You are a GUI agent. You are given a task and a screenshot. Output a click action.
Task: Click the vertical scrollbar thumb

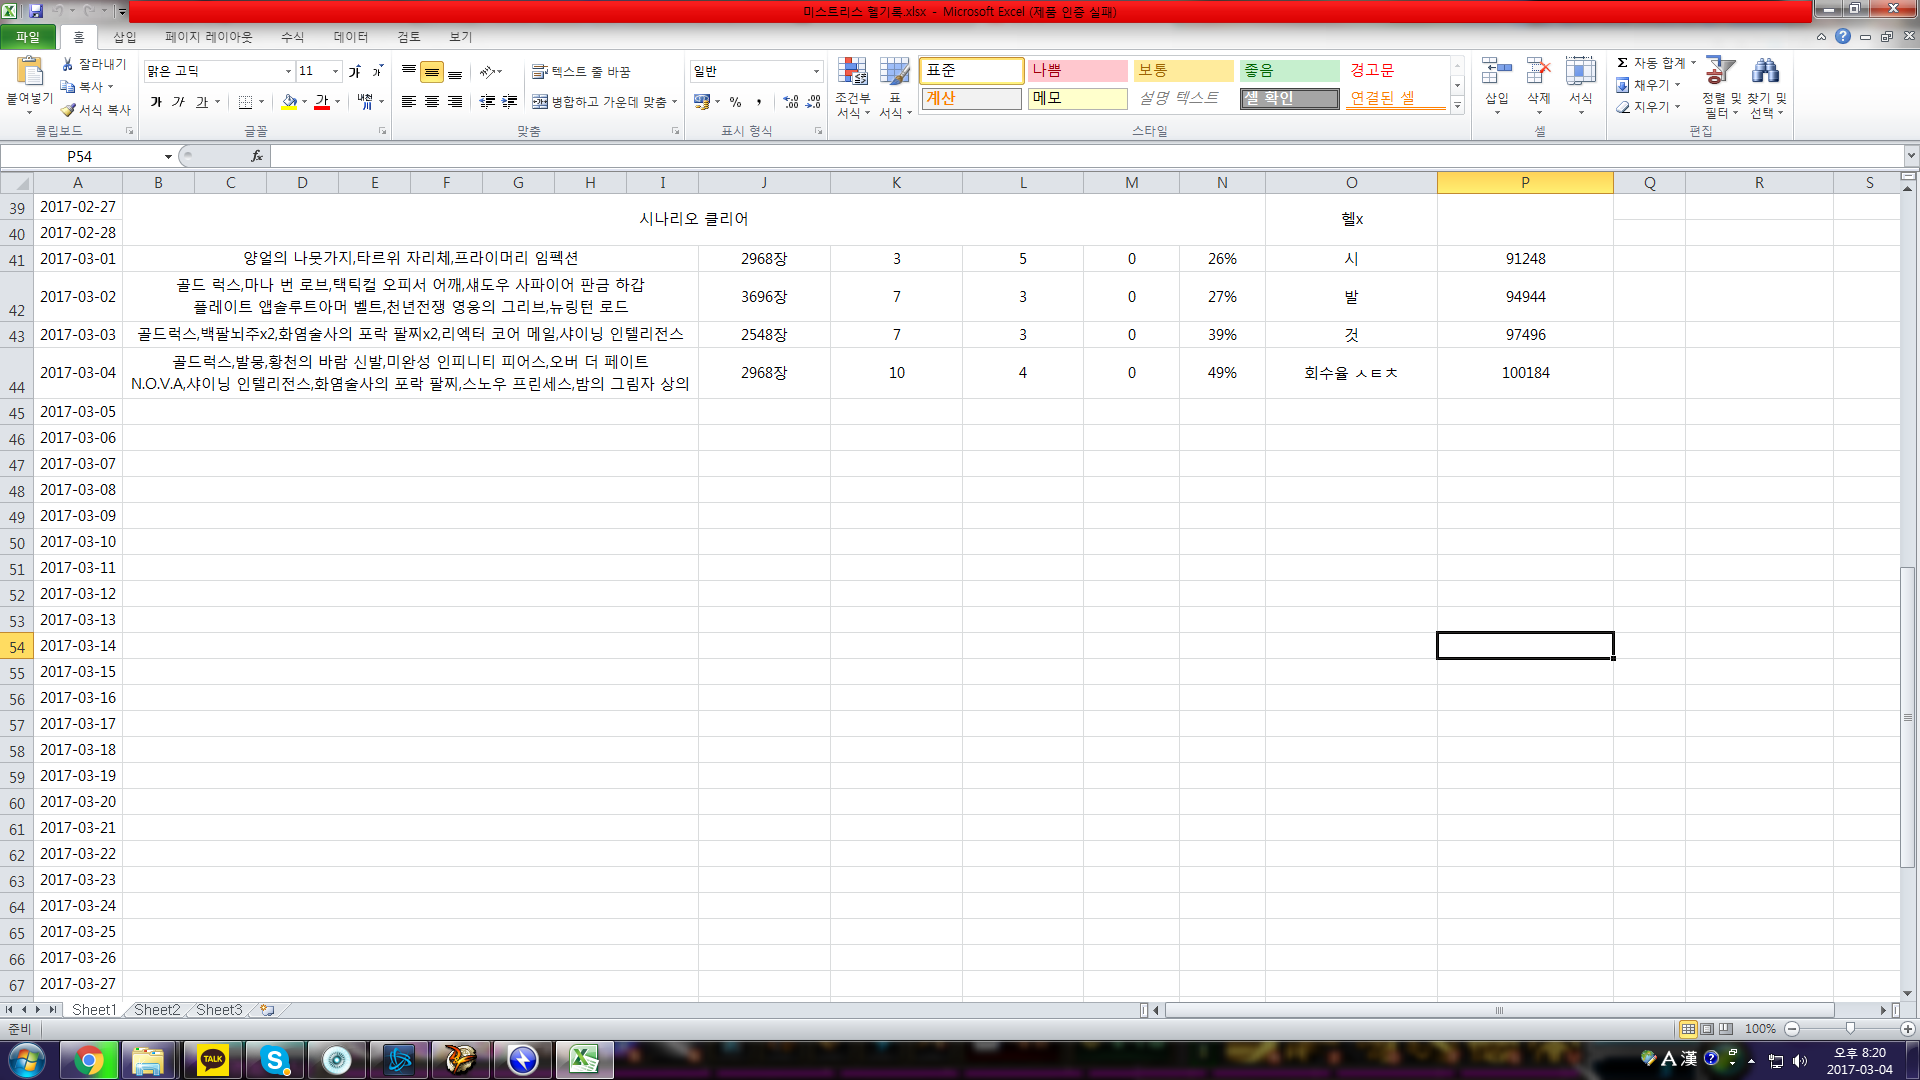(1908, 717)
